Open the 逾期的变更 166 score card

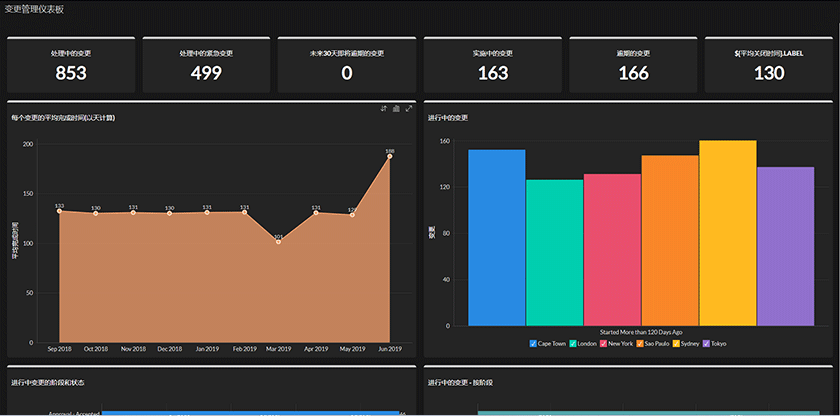[633, 65]
